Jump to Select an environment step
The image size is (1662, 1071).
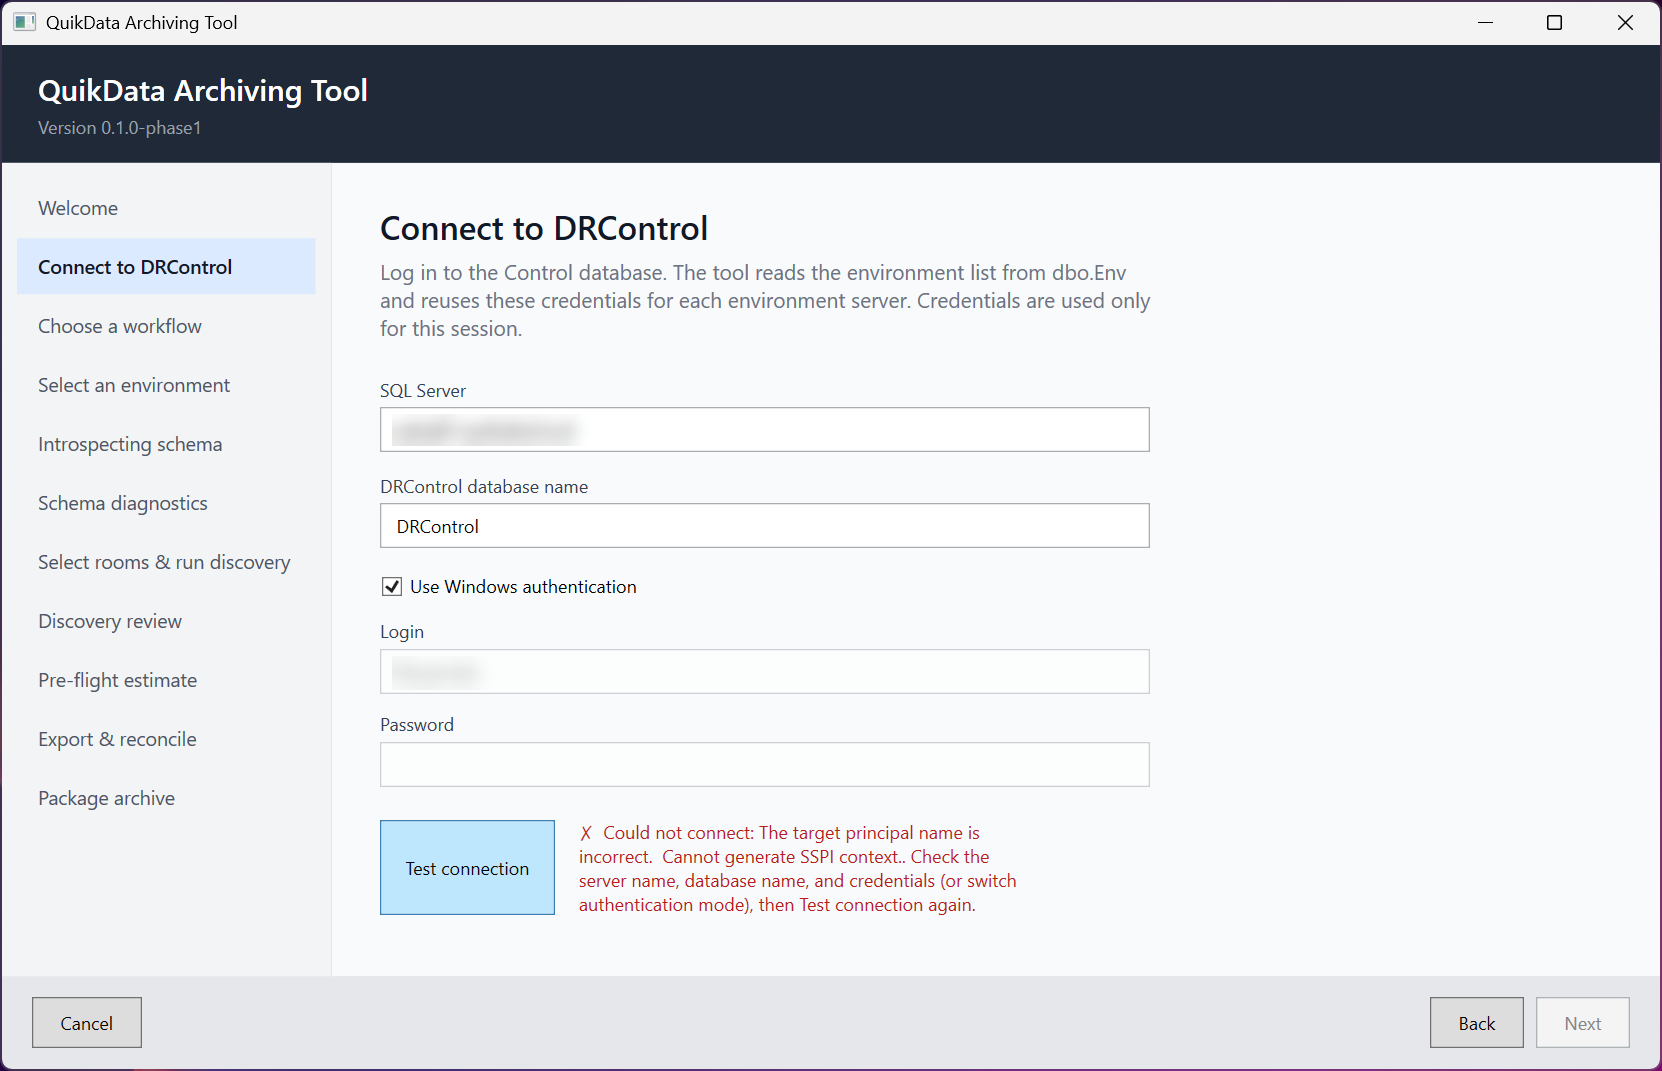point(166,385)
